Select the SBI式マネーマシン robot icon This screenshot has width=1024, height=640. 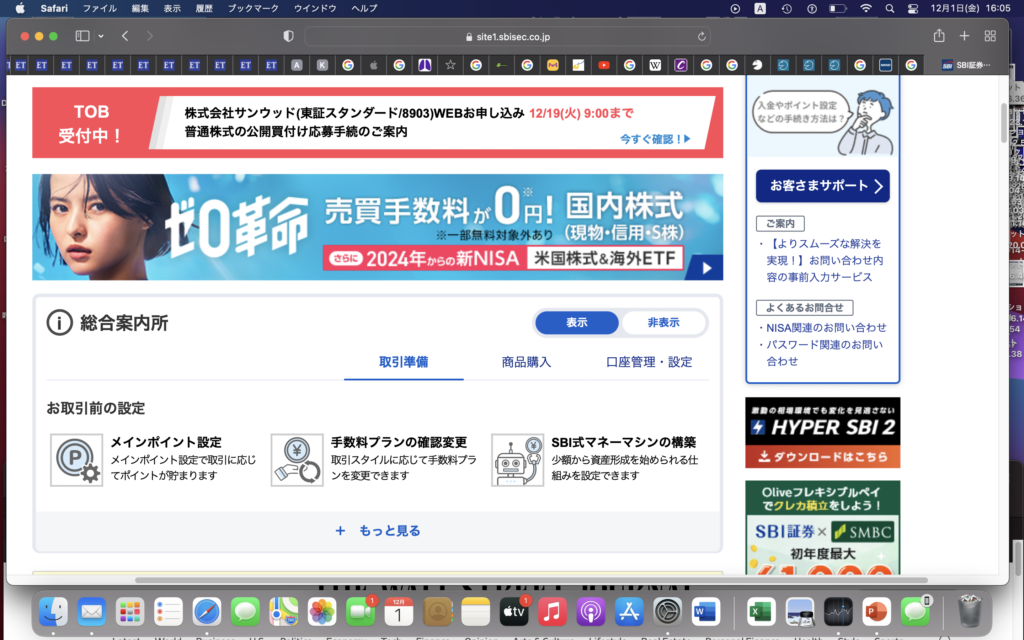[516, 459]
